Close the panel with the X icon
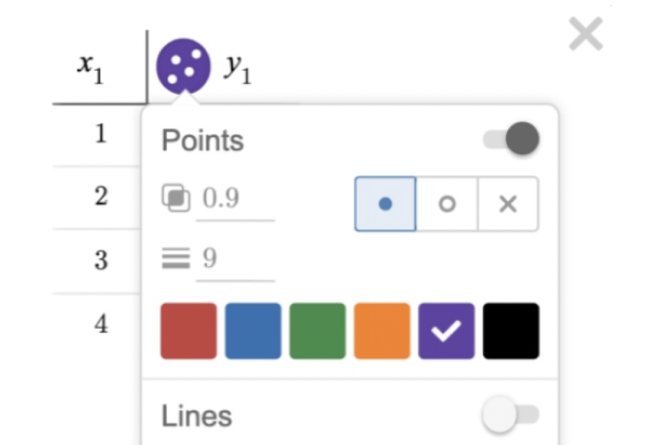 (586, 34)
